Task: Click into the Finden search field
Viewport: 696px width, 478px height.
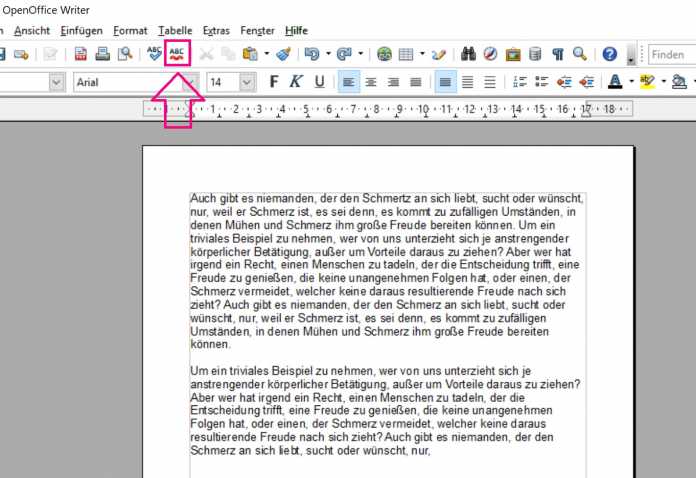Action: 670,54
